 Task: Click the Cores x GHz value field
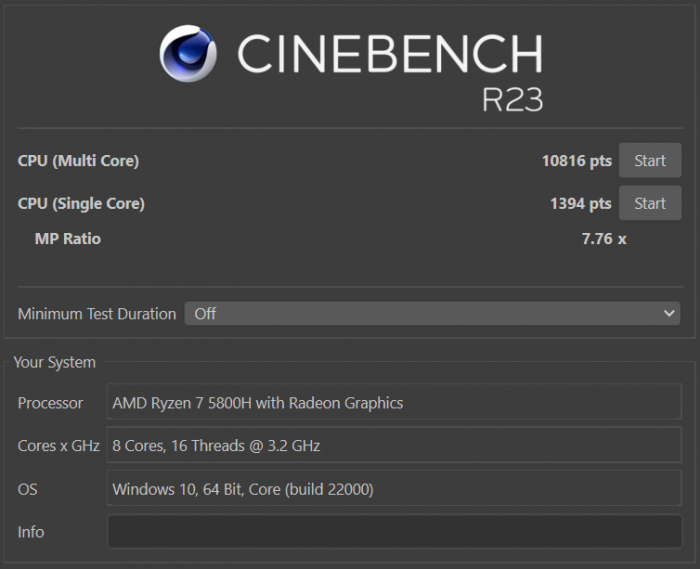coord(394,446)
